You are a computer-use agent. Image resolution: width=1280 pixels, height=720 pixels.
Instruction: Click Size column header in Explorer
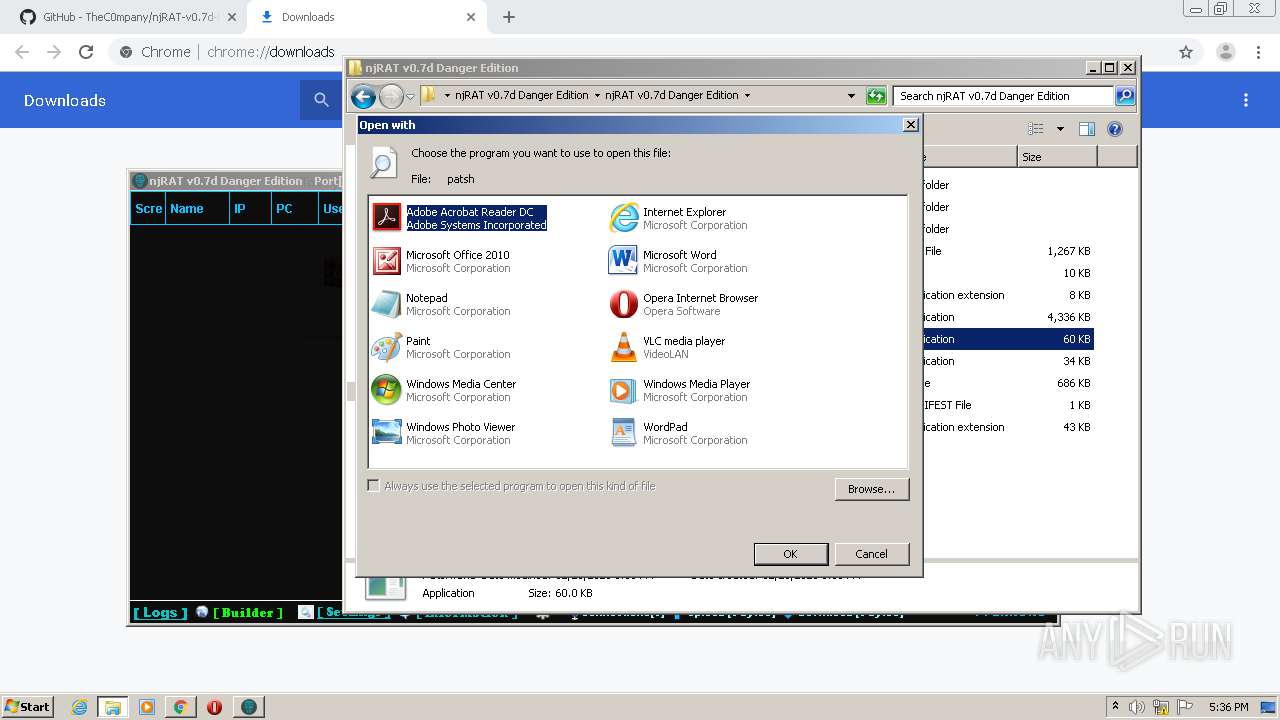pyautogui.click(x=1057, y=157)
